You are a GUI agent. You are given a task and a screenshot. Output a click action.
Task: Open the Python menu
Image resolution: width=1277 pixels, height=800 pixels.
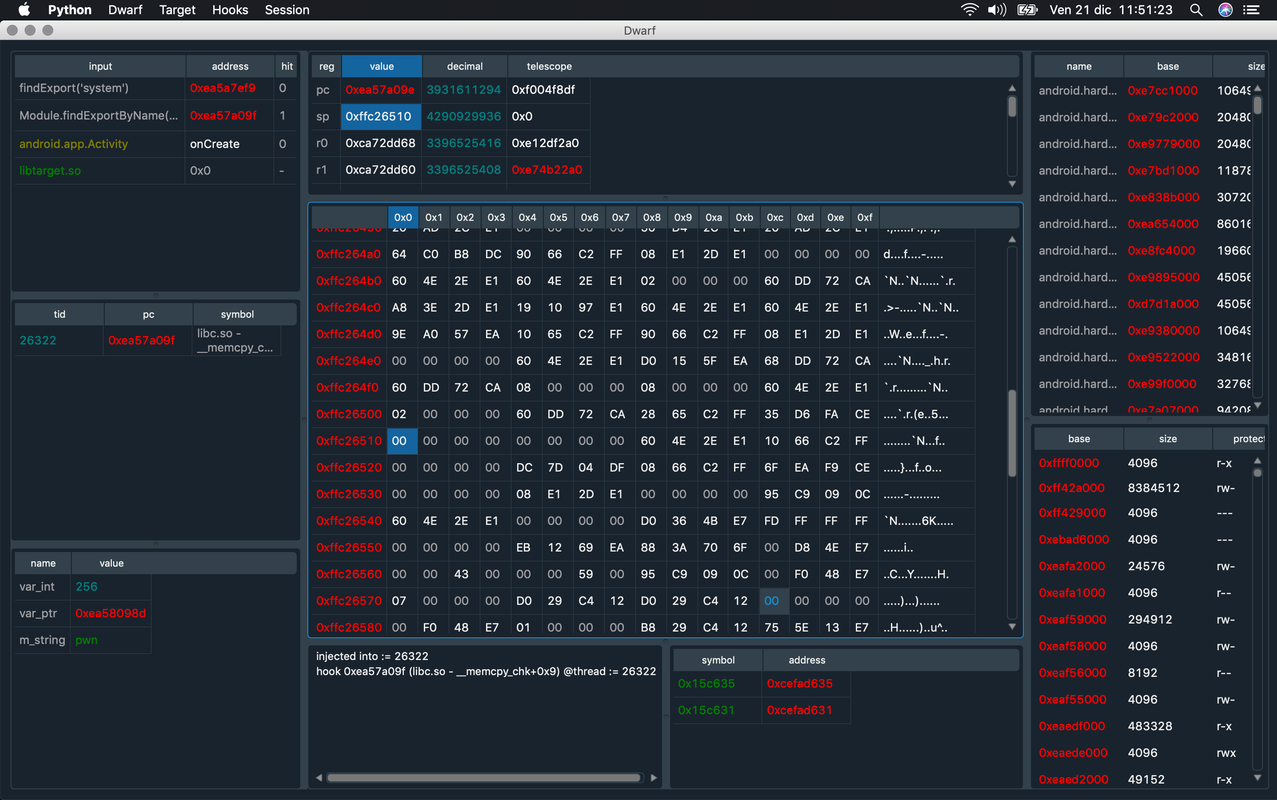pyautogui.click(x=70, y=10)
